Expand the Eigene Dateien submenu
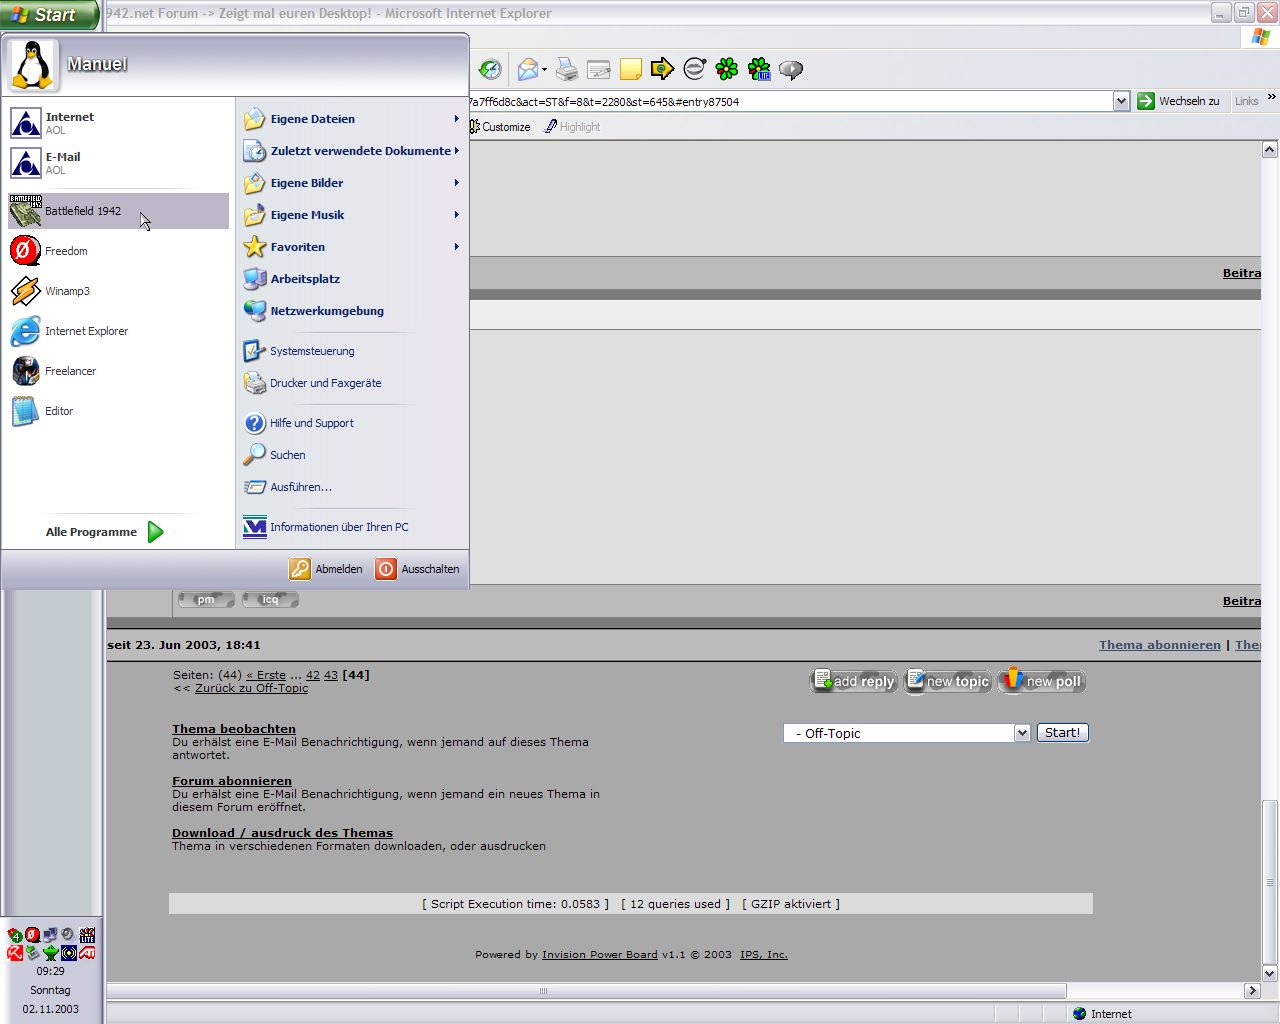Viewport: 1280px width, 1024px height. (352, 119)
